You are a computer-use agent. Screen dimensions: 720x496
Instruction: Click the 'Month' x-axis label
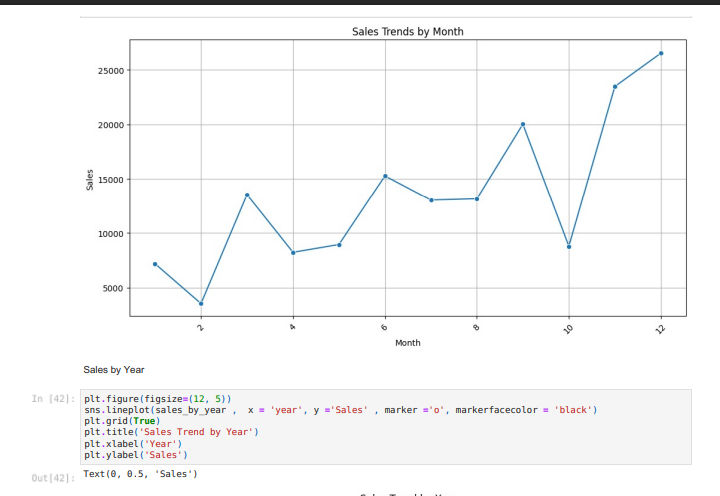(x=408, y=343)
